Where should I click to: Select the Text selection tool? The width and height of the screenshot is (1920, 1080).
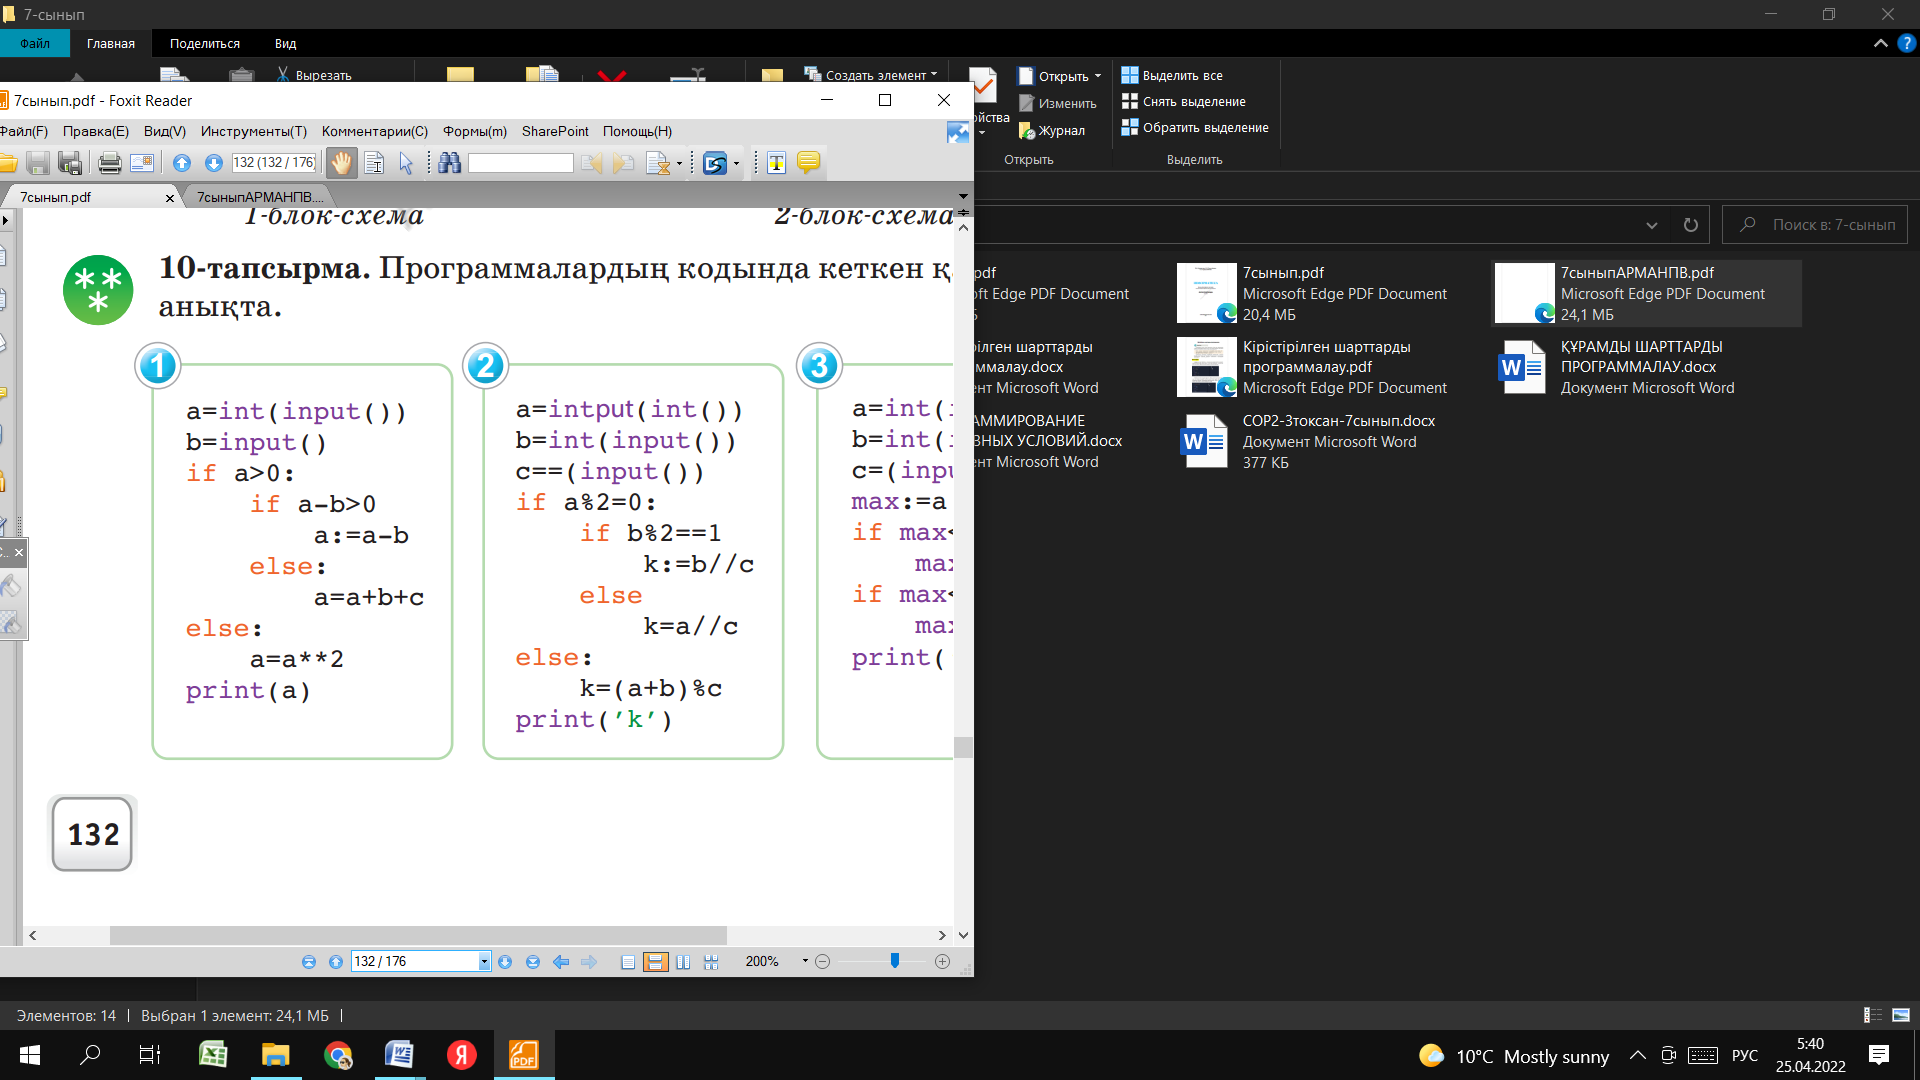tap(374, 163)
